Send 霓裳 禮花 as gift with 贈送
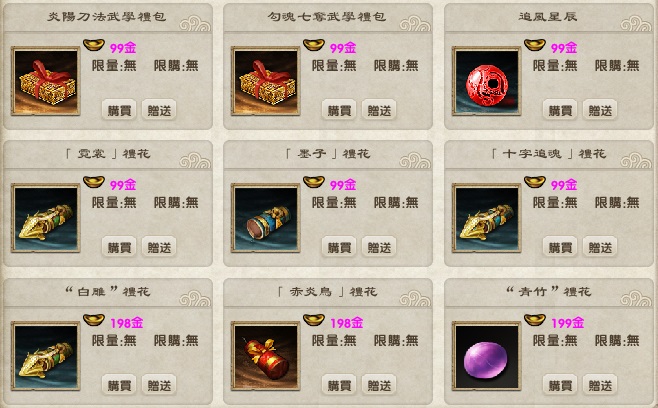This screenshot has width=658, height=408. 159,247
